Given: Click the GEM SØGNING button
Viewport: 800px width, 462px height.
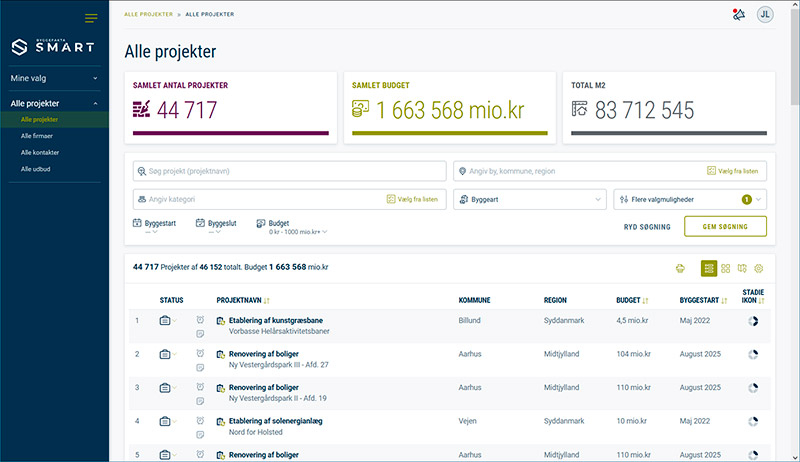Looking at the screenshot, I should (725, 227).
